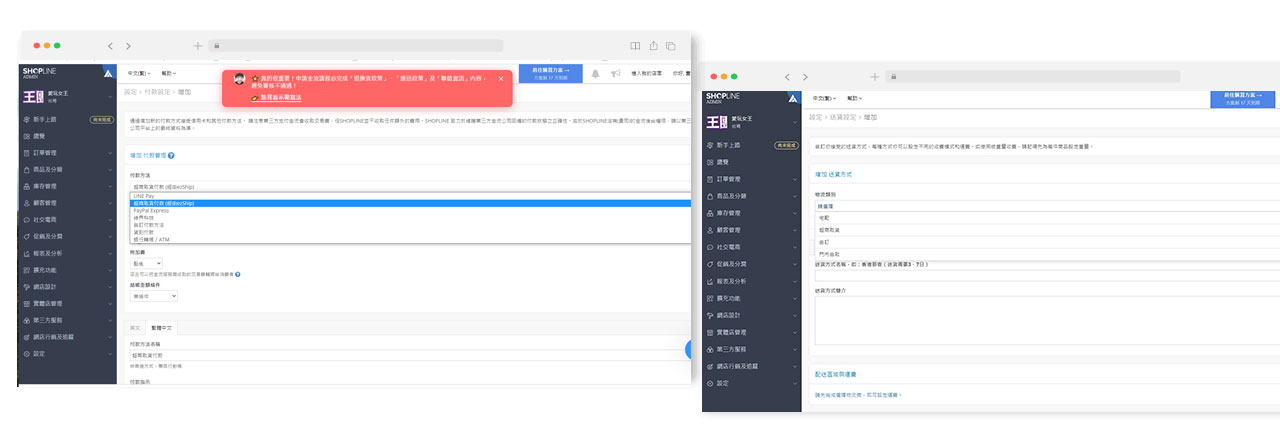Select LINE Pay from payment method list

click(147, 196)
